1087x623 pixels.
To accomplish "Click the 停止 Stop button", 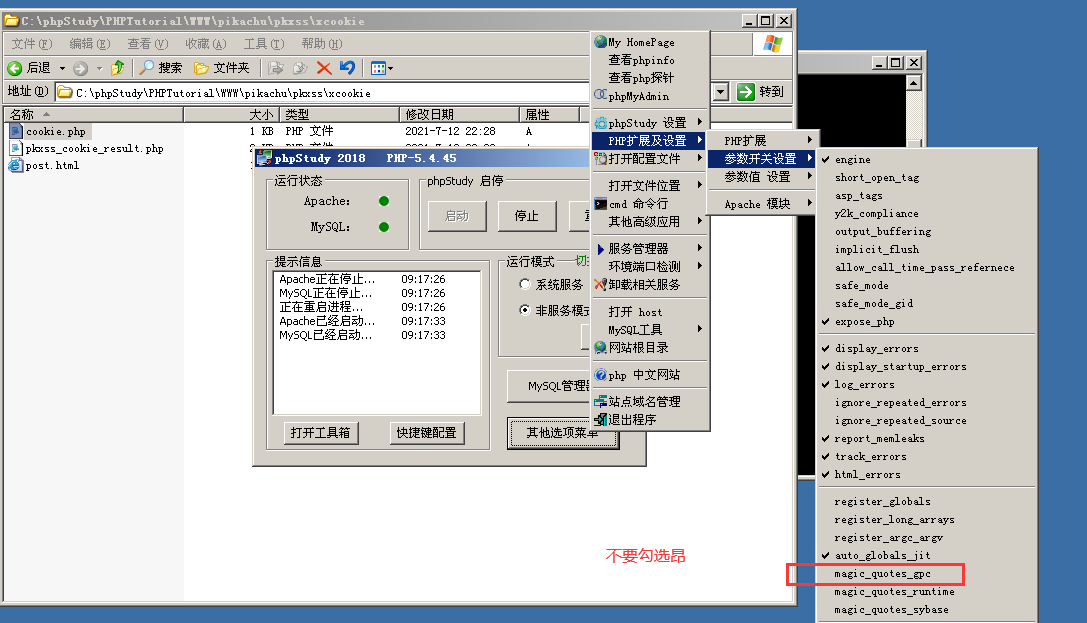I will 527,216.
